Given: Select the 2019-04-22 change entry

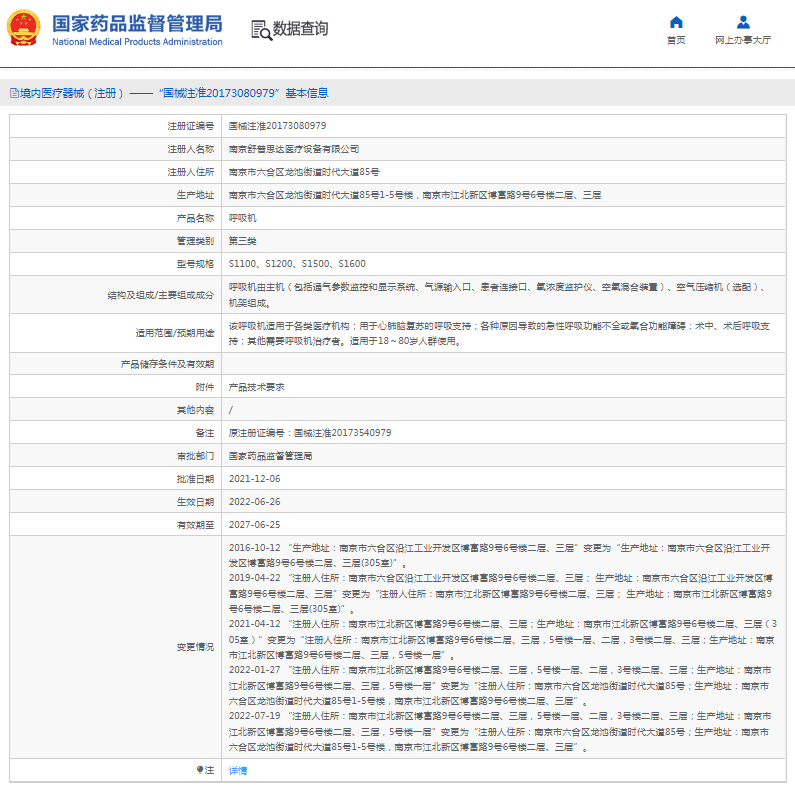Looking at the screenshot, I should tap(500, 593).
